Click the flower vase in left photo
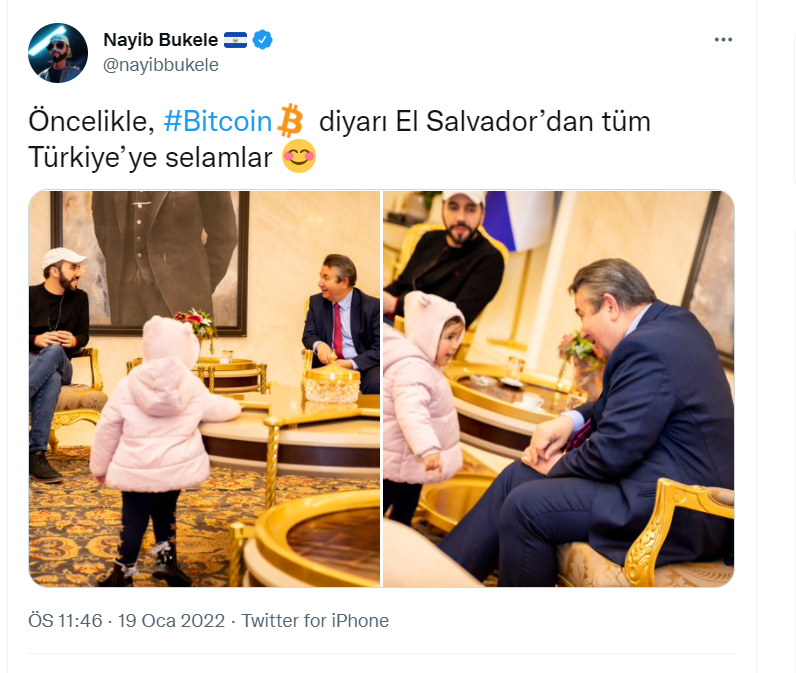The width and height of the screenshot is (796, 673). click(199, 330)
